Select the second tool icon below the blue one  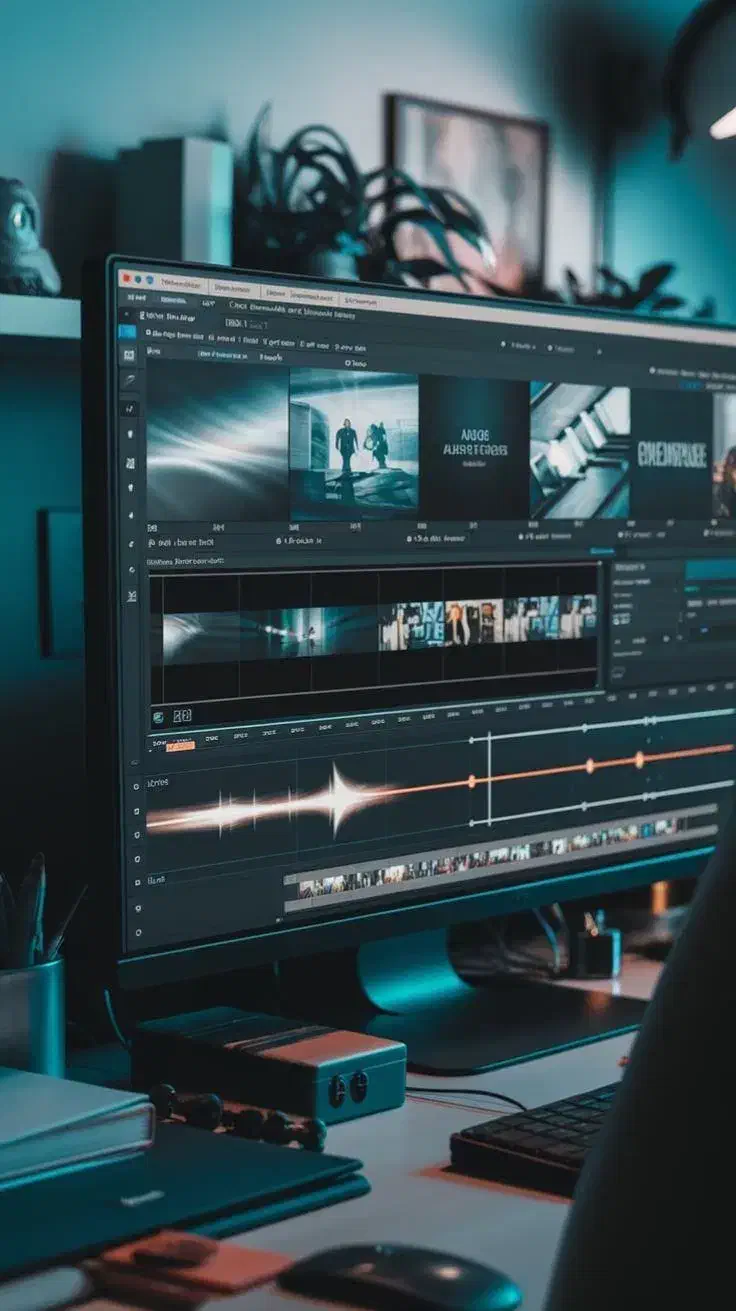pyautogui.click(x=129, y=380)
